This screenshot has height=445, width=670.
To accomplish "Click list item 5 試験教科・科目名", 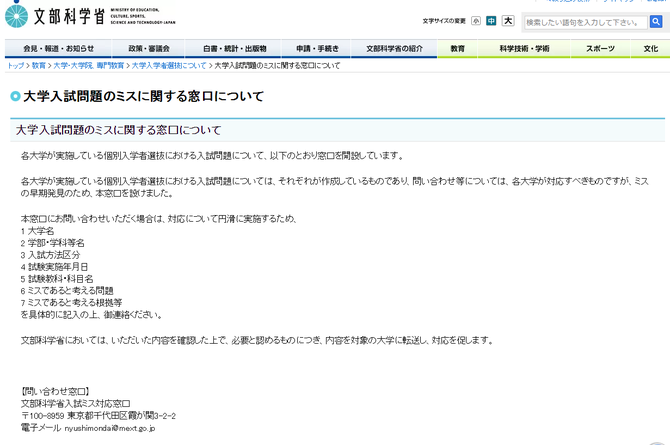I will 57,279.
